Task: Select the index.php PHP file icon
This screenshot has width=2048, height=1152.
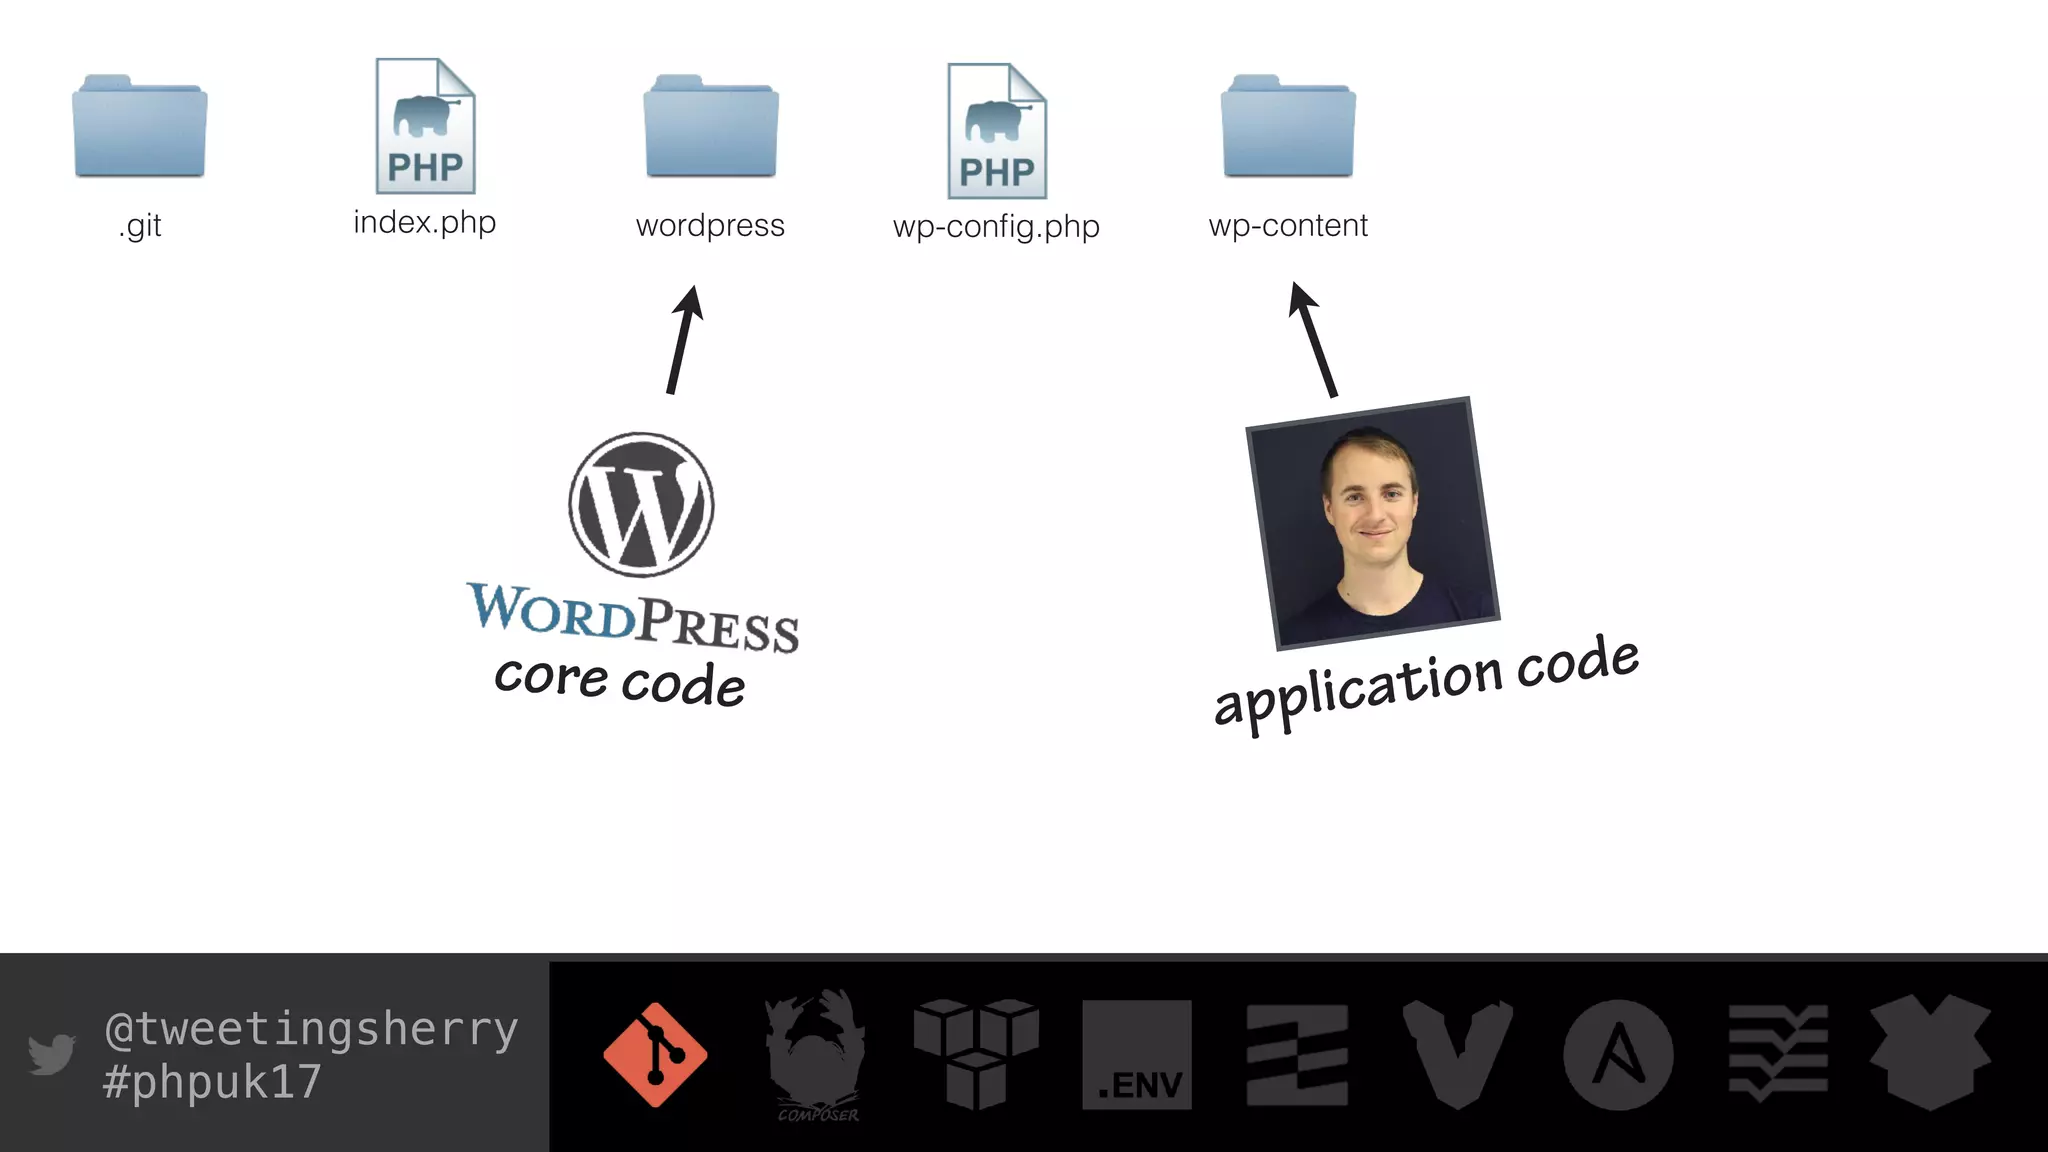Action: pyautogui.click(x=425, y=126)
